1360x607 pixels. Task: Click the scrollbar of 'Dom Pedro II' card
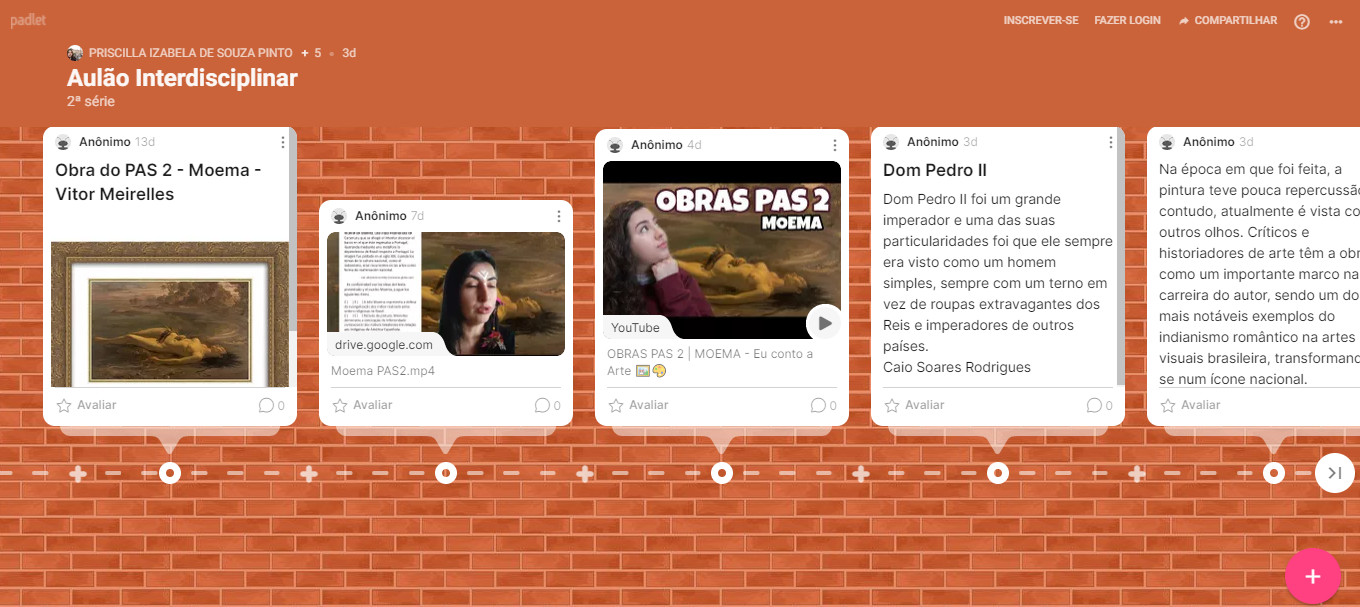[x=1121, y=258]
